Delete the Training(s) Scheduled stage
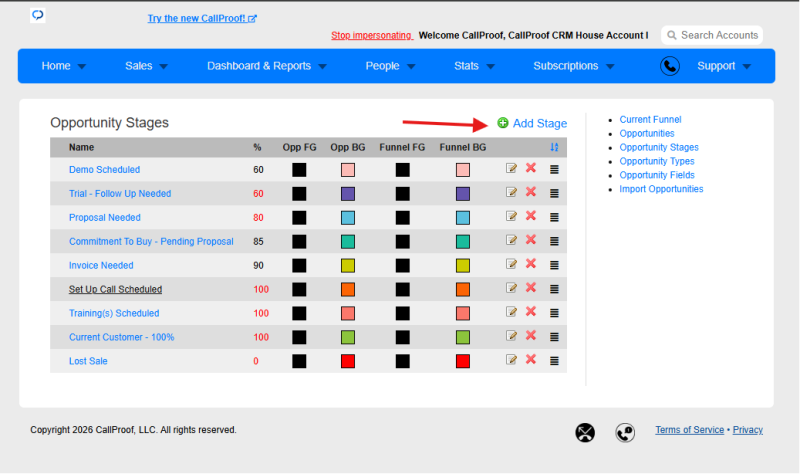This screenshot has width=800, height=474. (x=531, y=312)
